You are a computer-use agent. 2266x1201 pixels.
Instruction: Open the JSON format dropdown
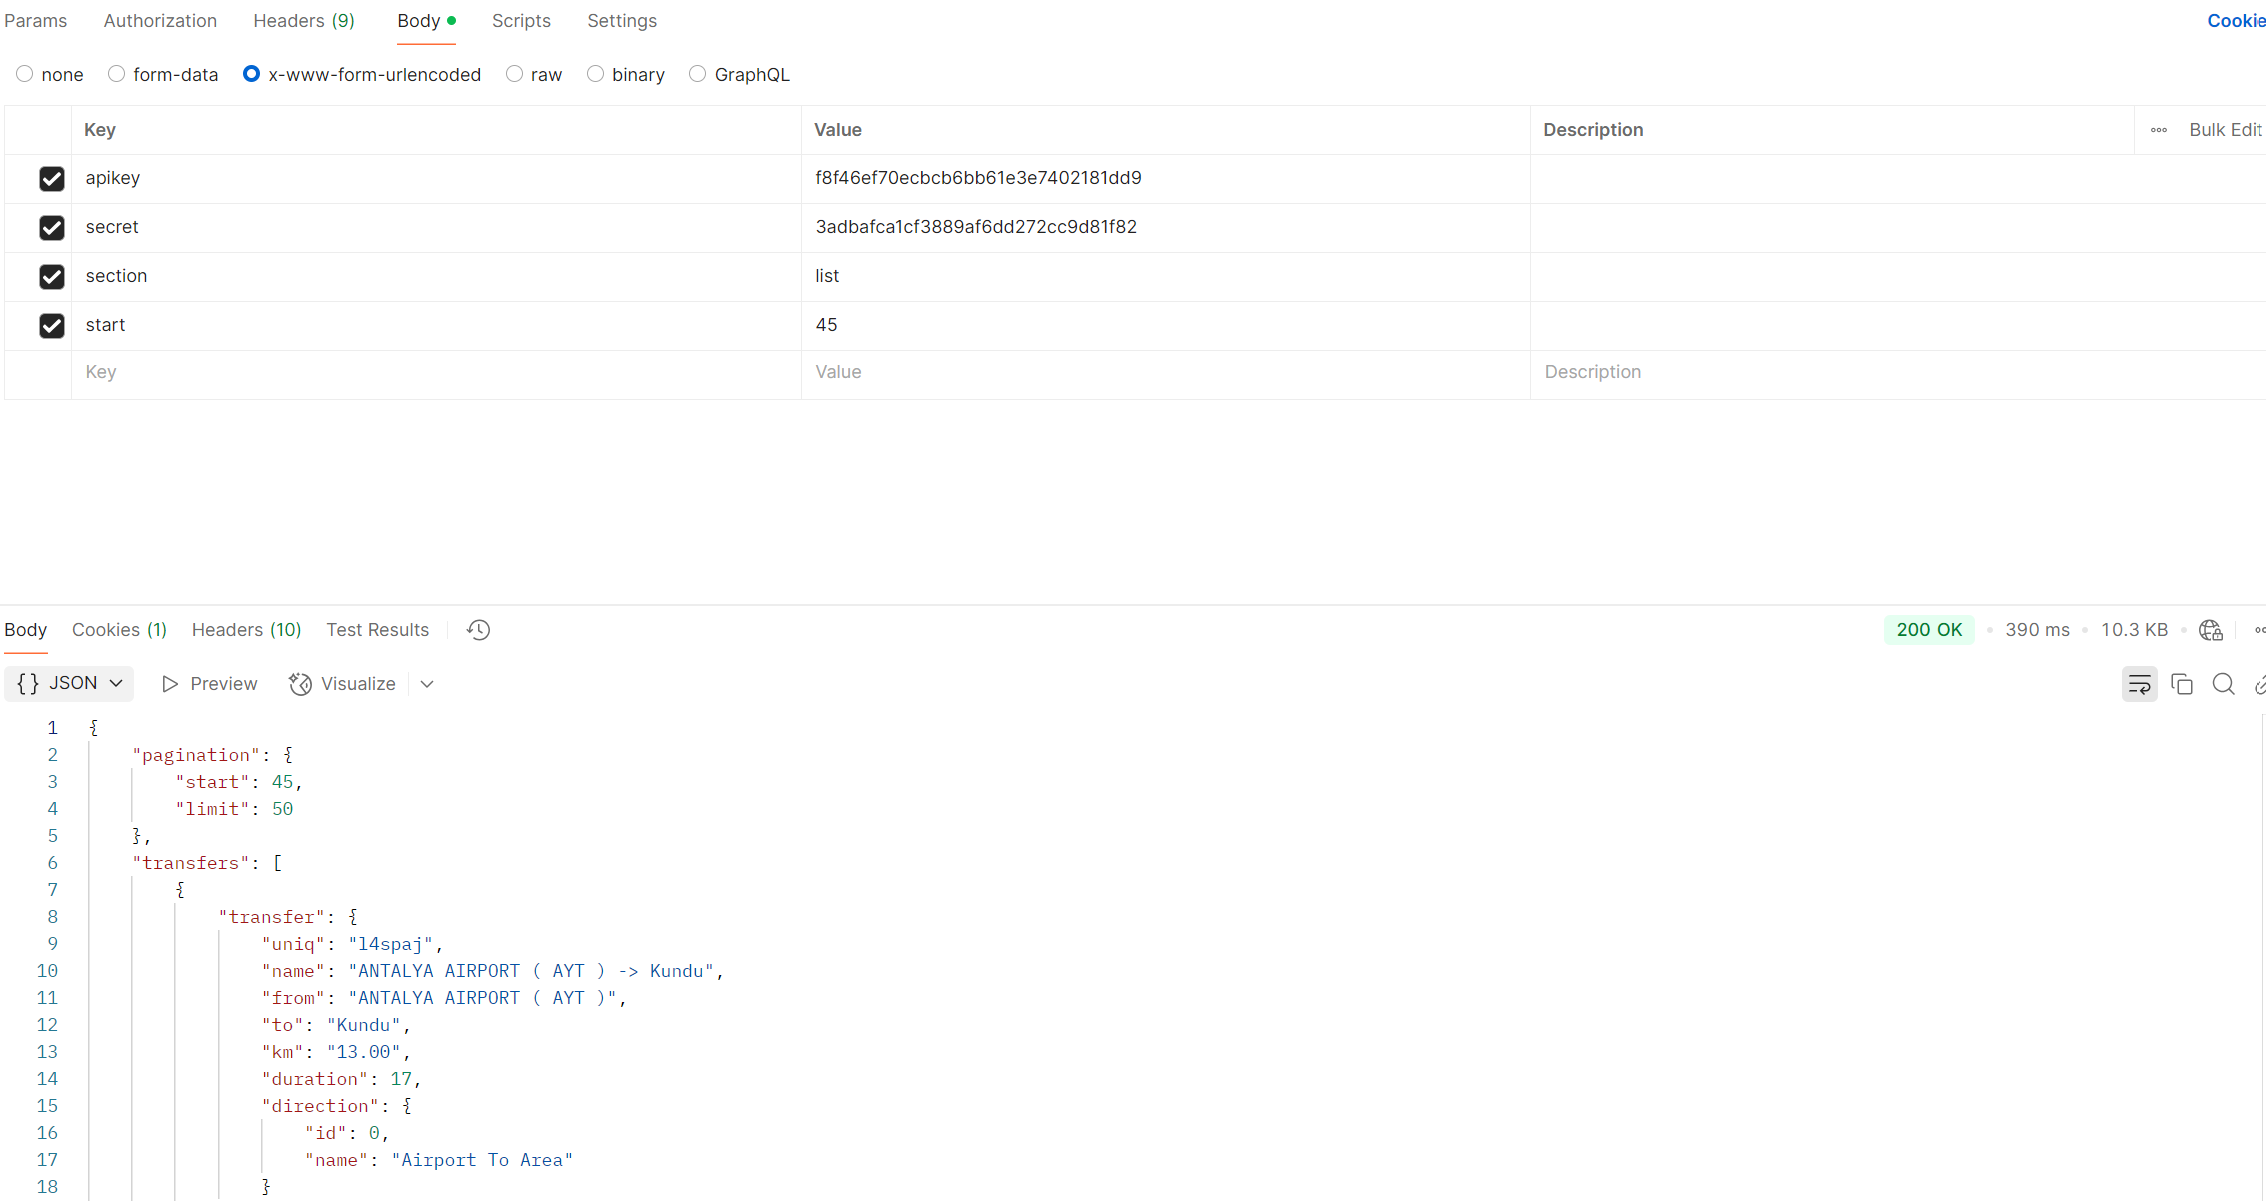click(69, 684)
